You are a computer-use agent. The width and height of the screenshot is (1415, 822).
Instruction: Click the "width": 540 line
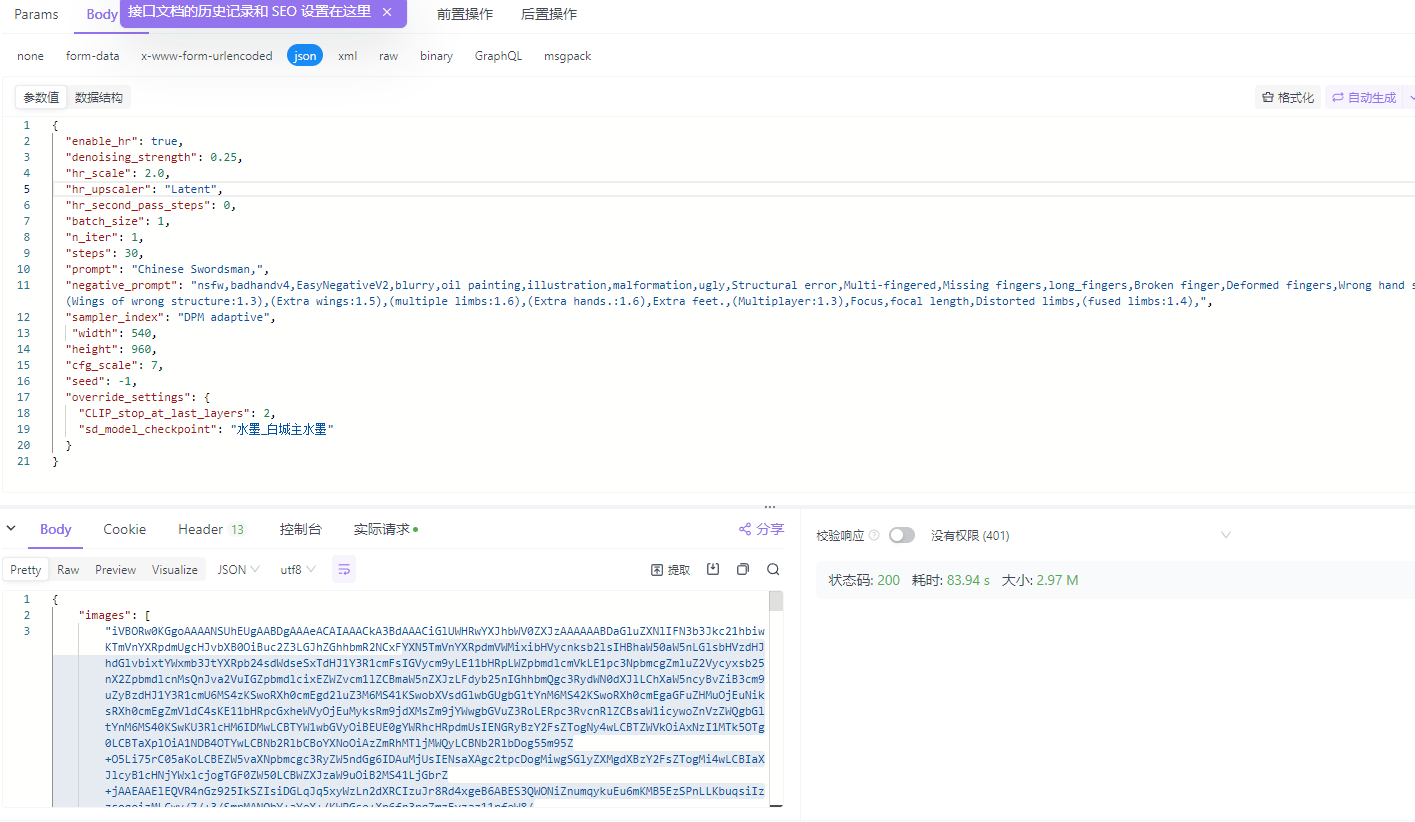pyautogui.click(x=114, y=333)
